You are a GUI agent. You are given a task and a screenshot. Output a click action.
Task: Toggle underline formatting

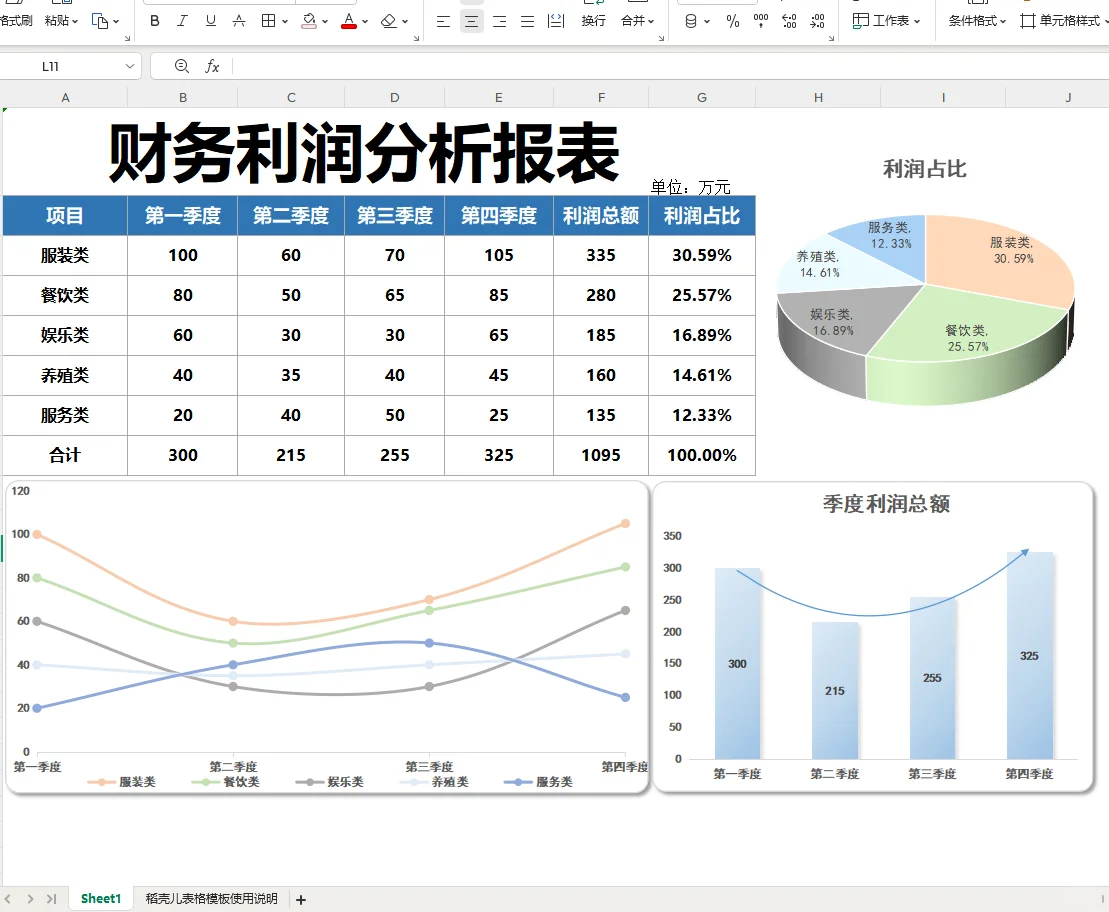211,21
